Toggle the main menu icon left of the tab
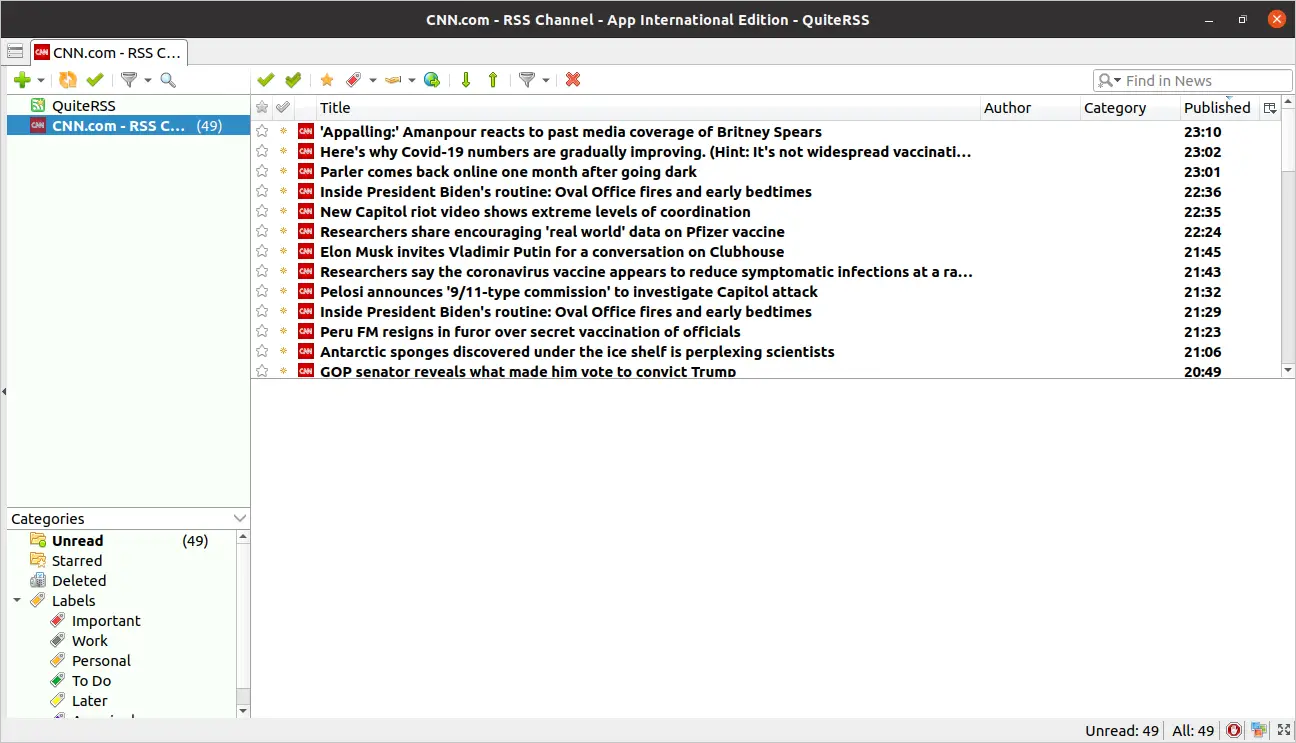Image resolution: width=1296 pixels, height=743 pixels. [x=15, y=51]
